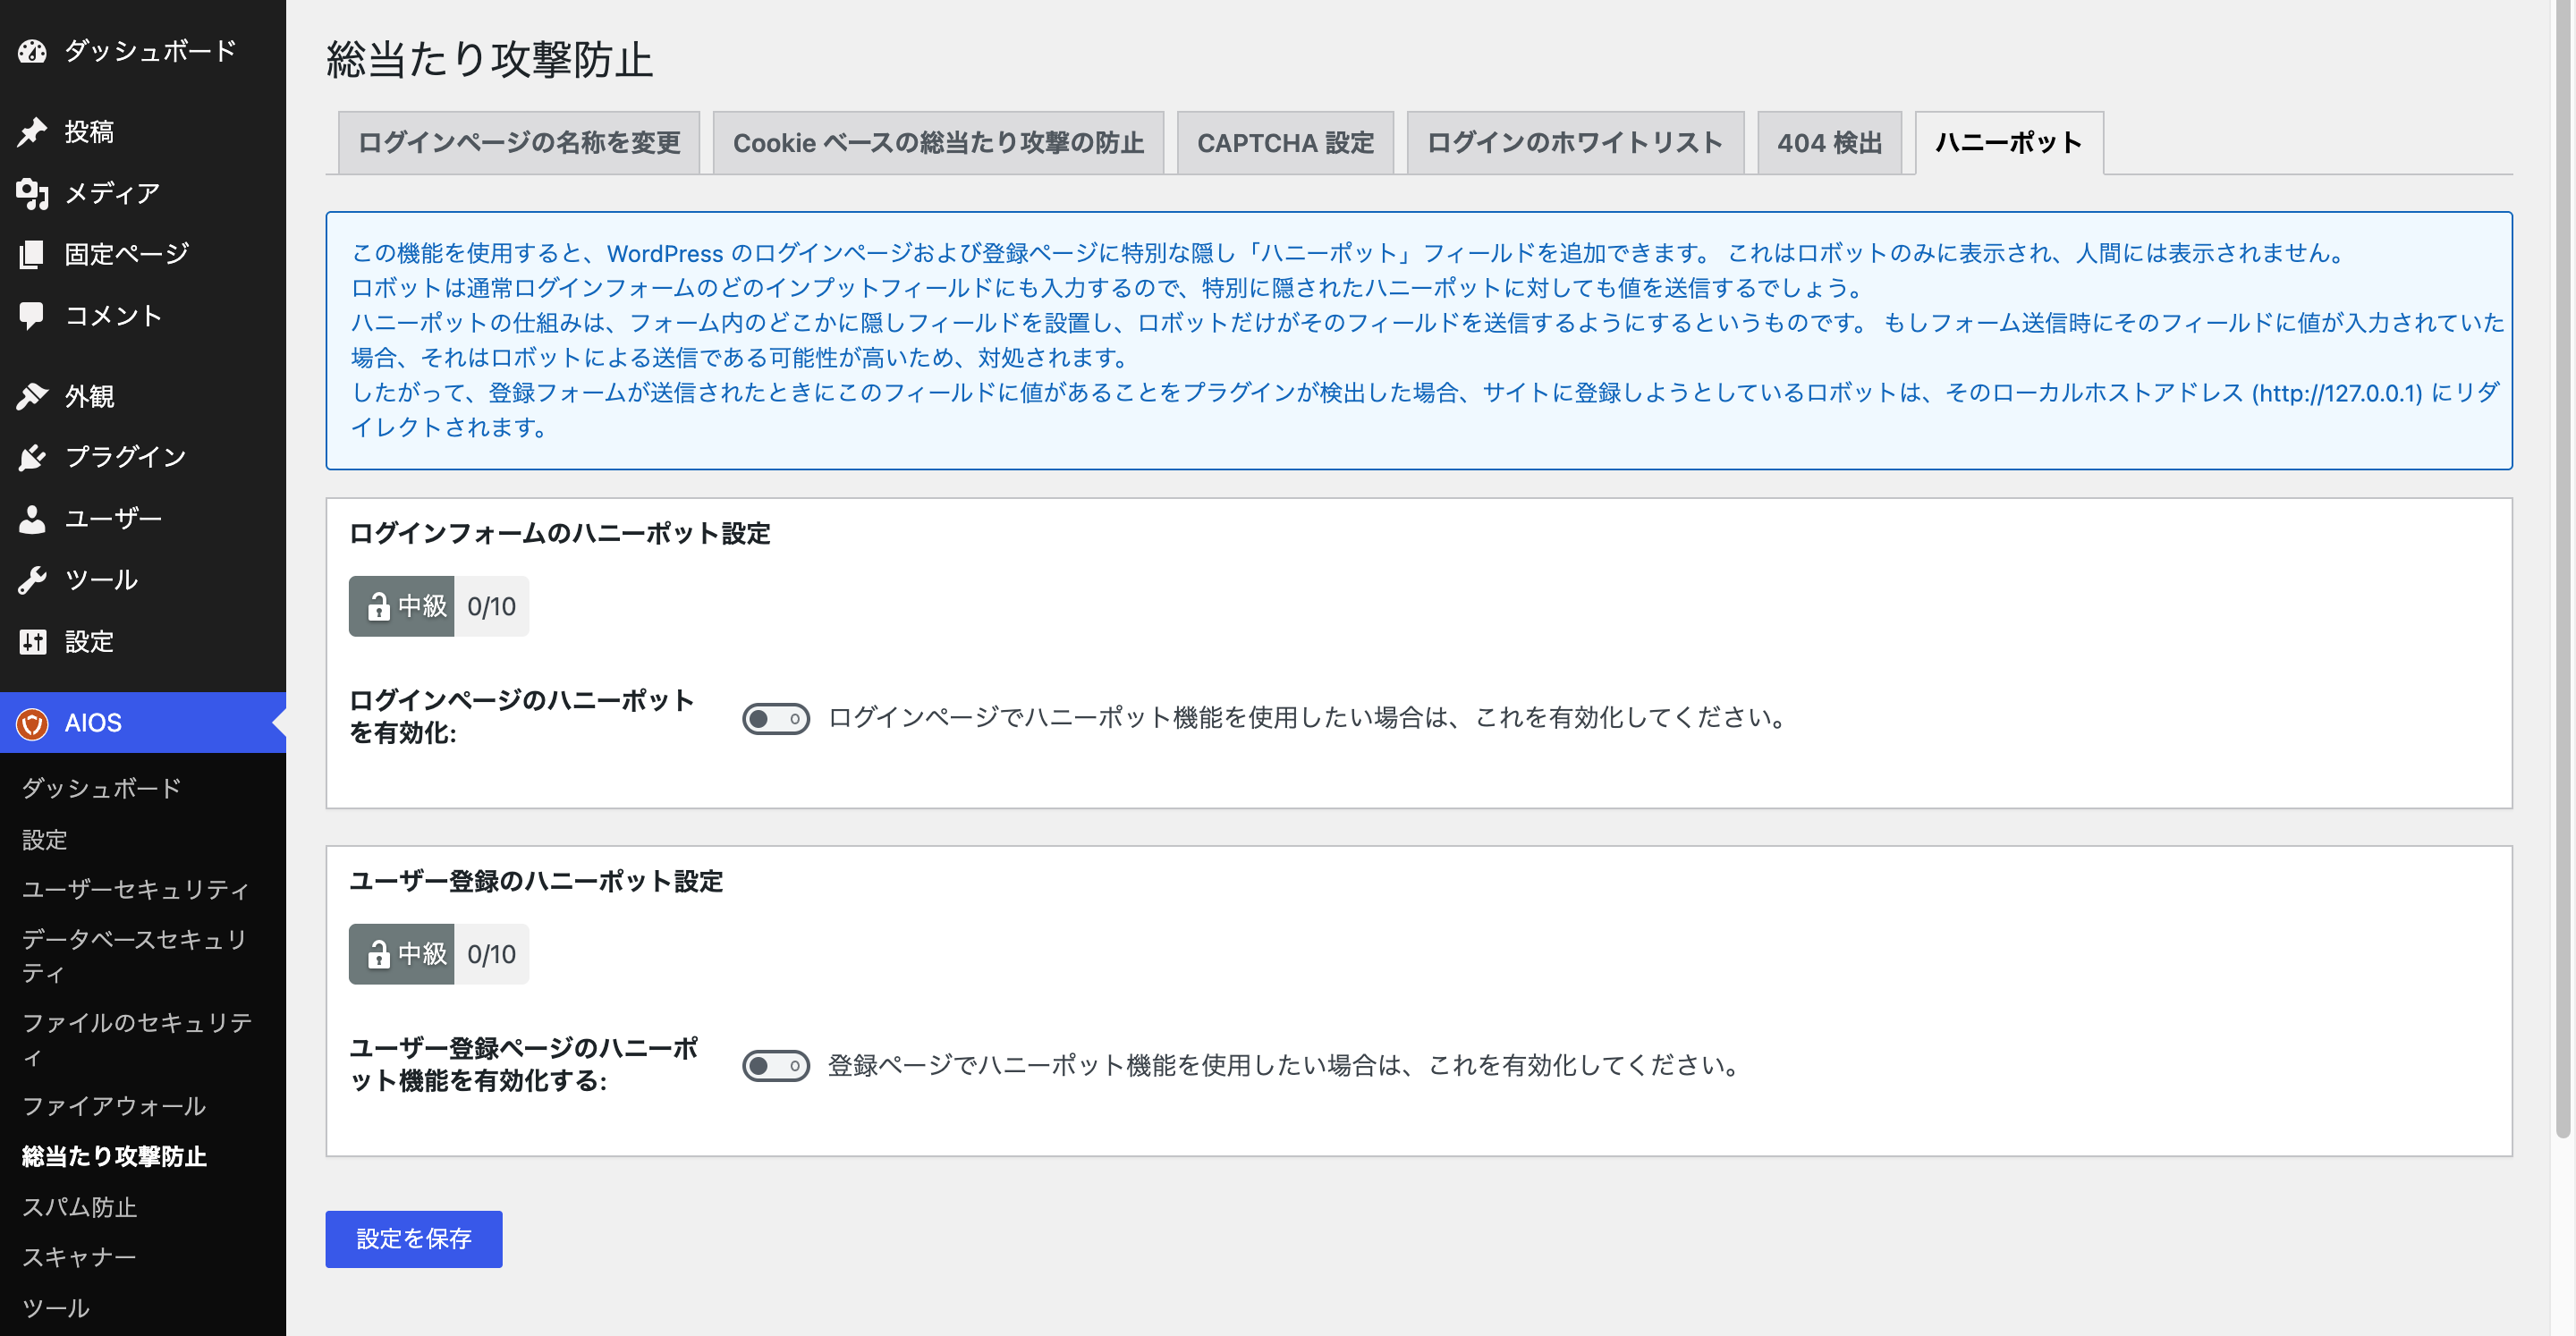Click the ユーザー登録のハニーポット設定 heading
The height and width of the screenshot is (1336, 2576).
[536, 882]
